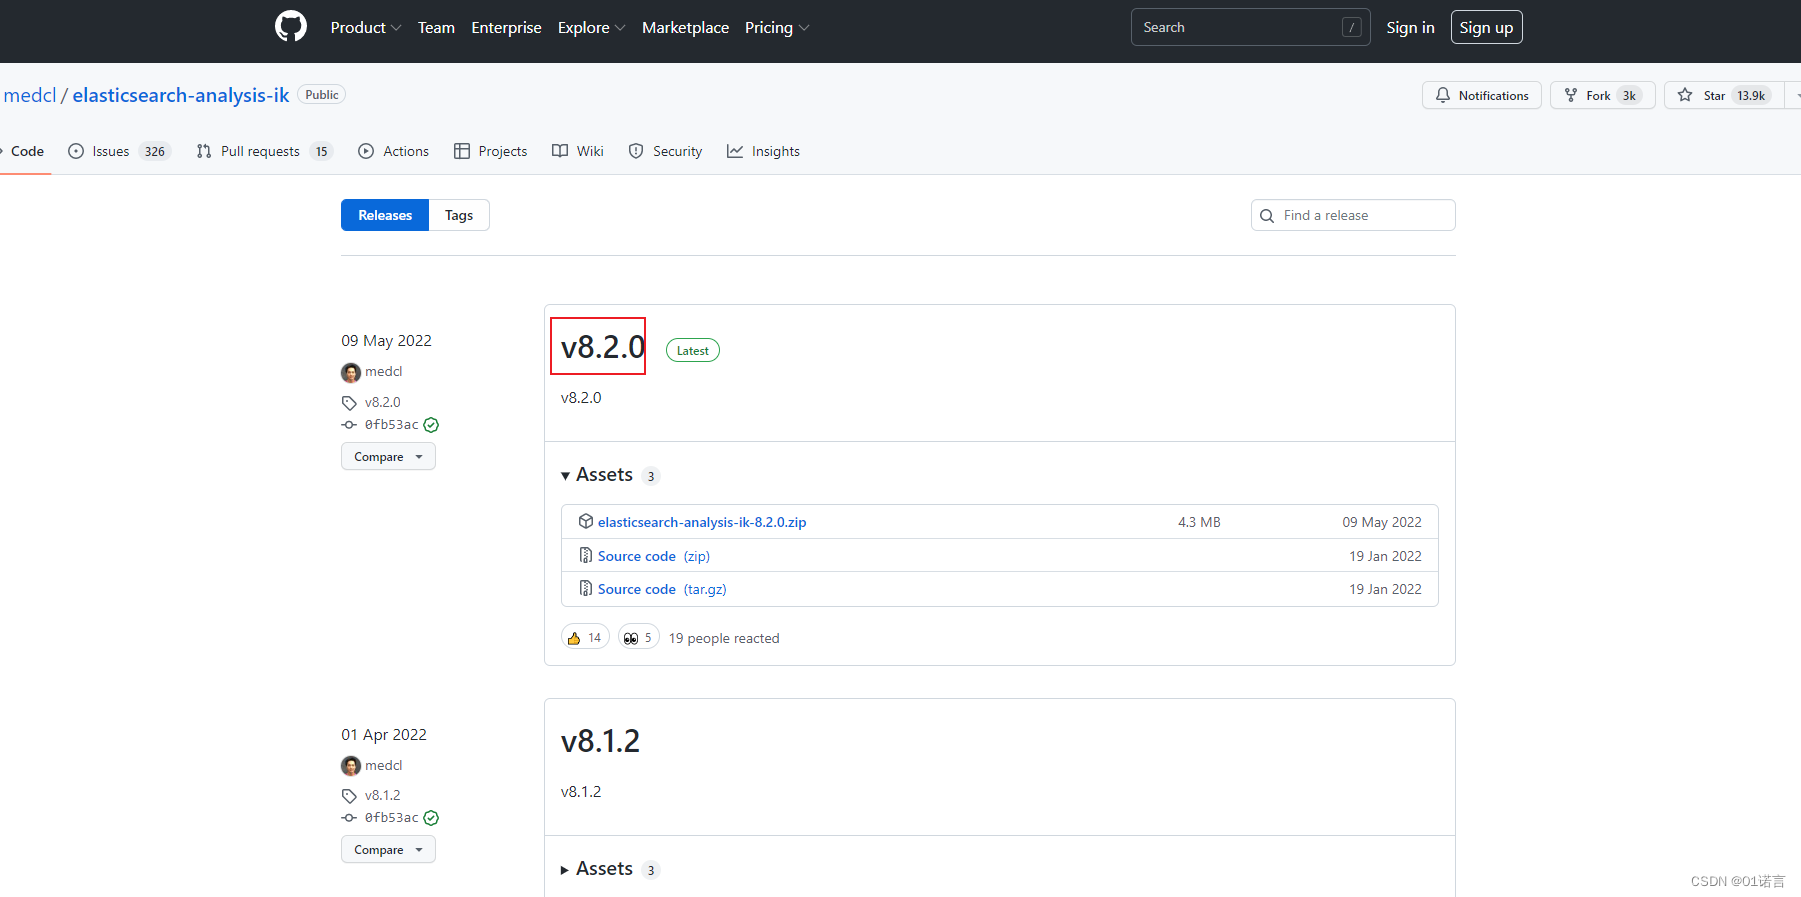Image resolution: width=1801 pixels, height=897 pixels.
Task: Click verified check icon for v8.1.2 commit
Action: point(431,818)
